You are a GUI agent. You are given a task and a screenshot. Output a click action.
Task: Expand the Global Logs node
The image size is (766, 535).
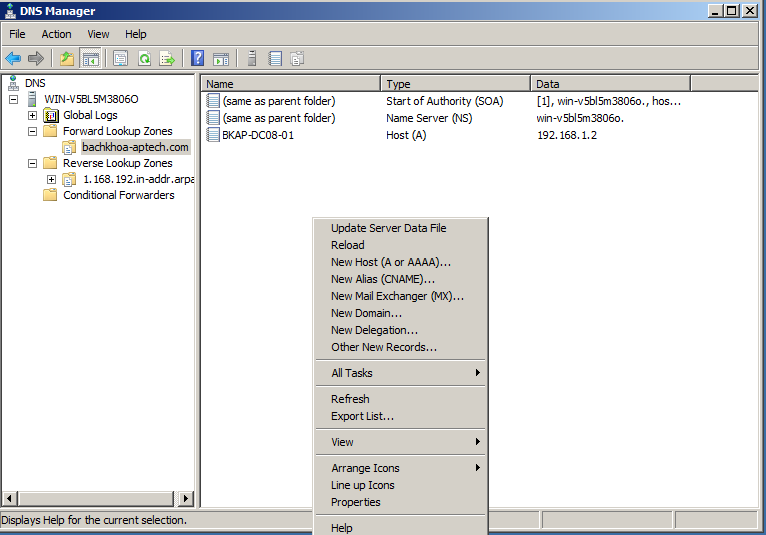[32, 115]
